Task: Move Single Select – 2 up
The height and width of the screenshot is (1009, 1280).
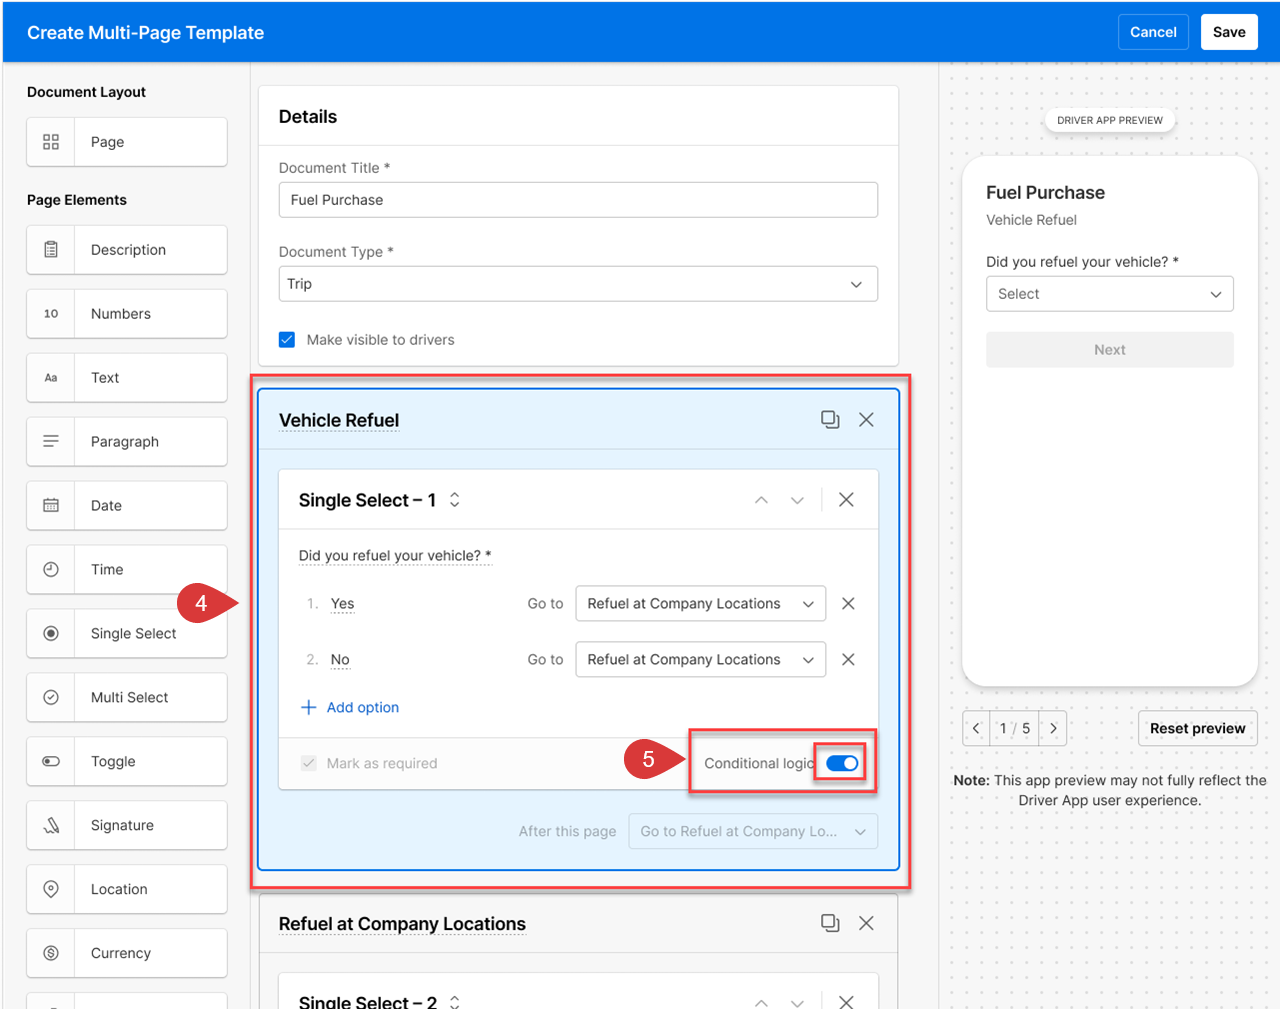Action: click(x=761, y=1002)
